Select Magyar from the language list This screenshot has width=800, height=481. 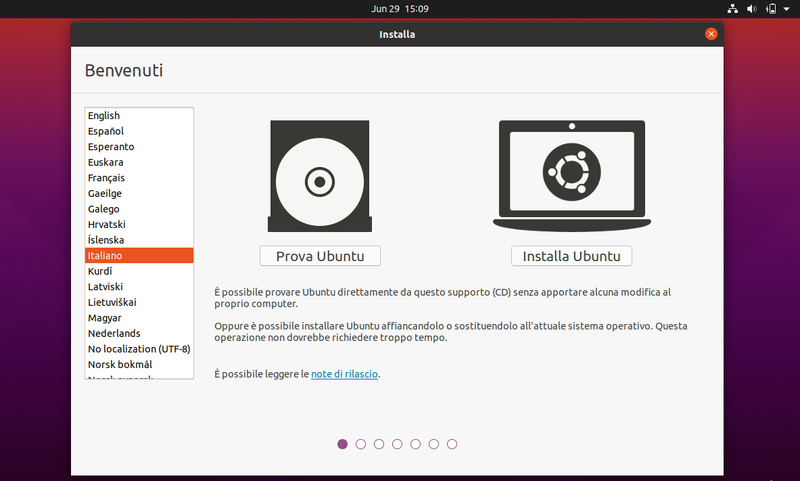pos(107,318)
